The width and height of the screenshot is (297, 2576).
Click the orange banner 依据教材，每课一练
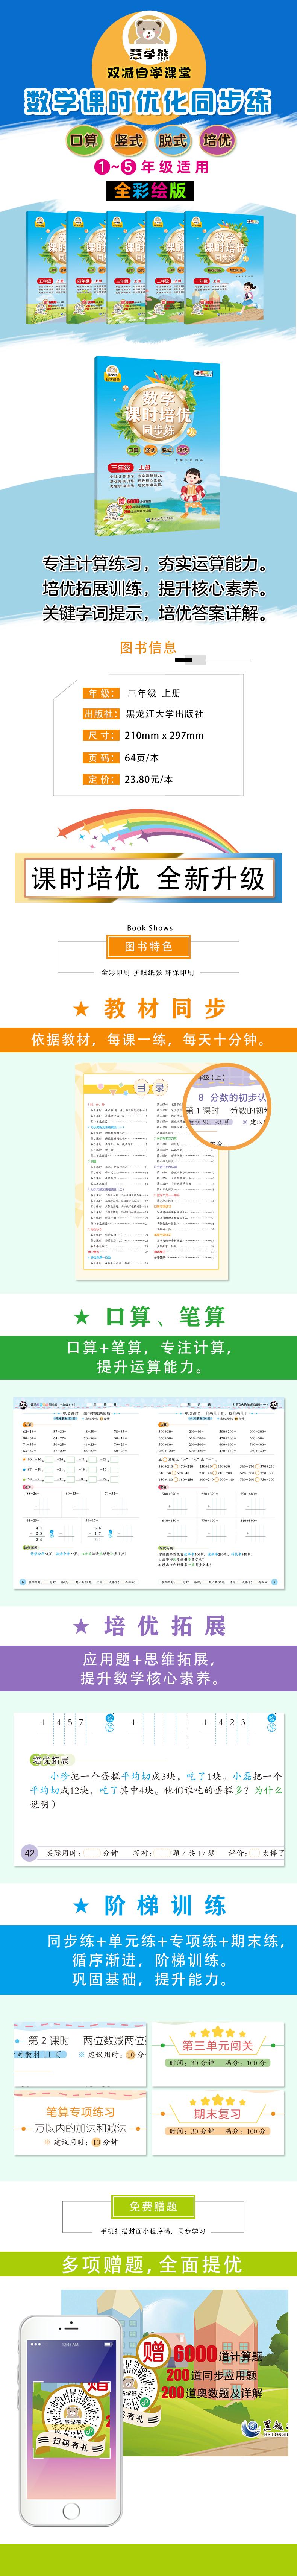point(148,1039)
